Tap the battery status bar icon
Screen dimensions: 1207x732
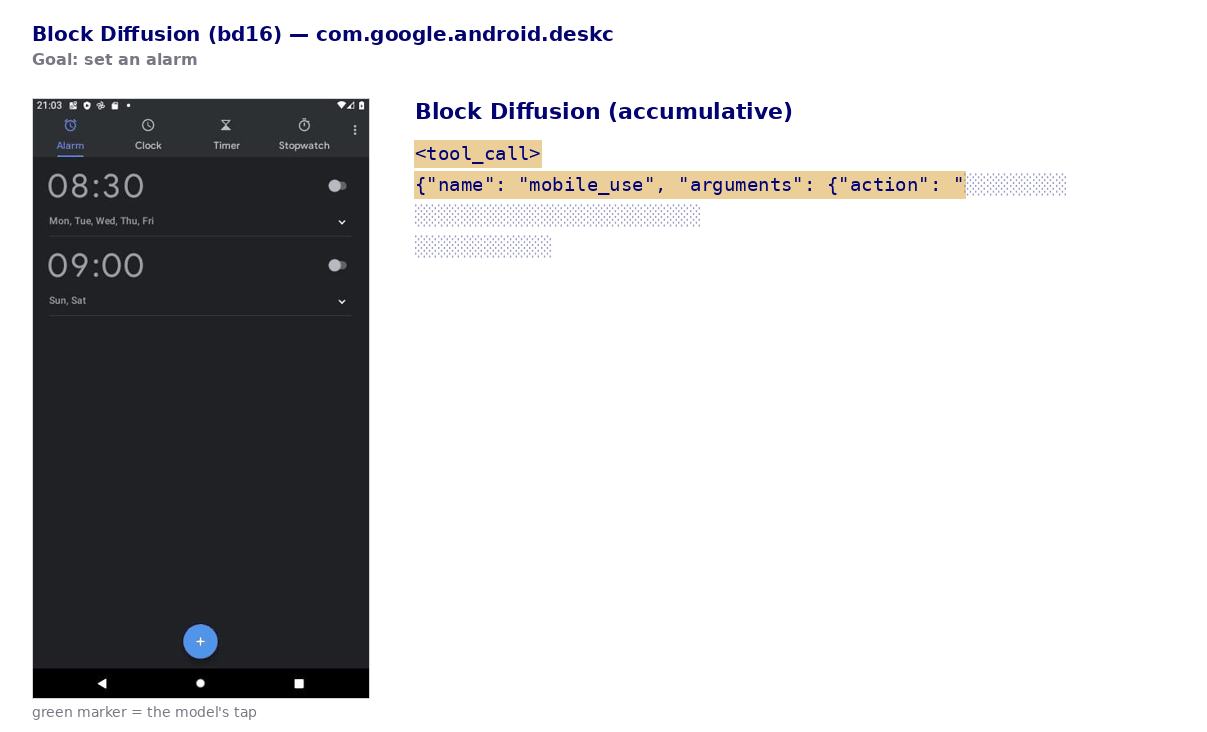362,105
